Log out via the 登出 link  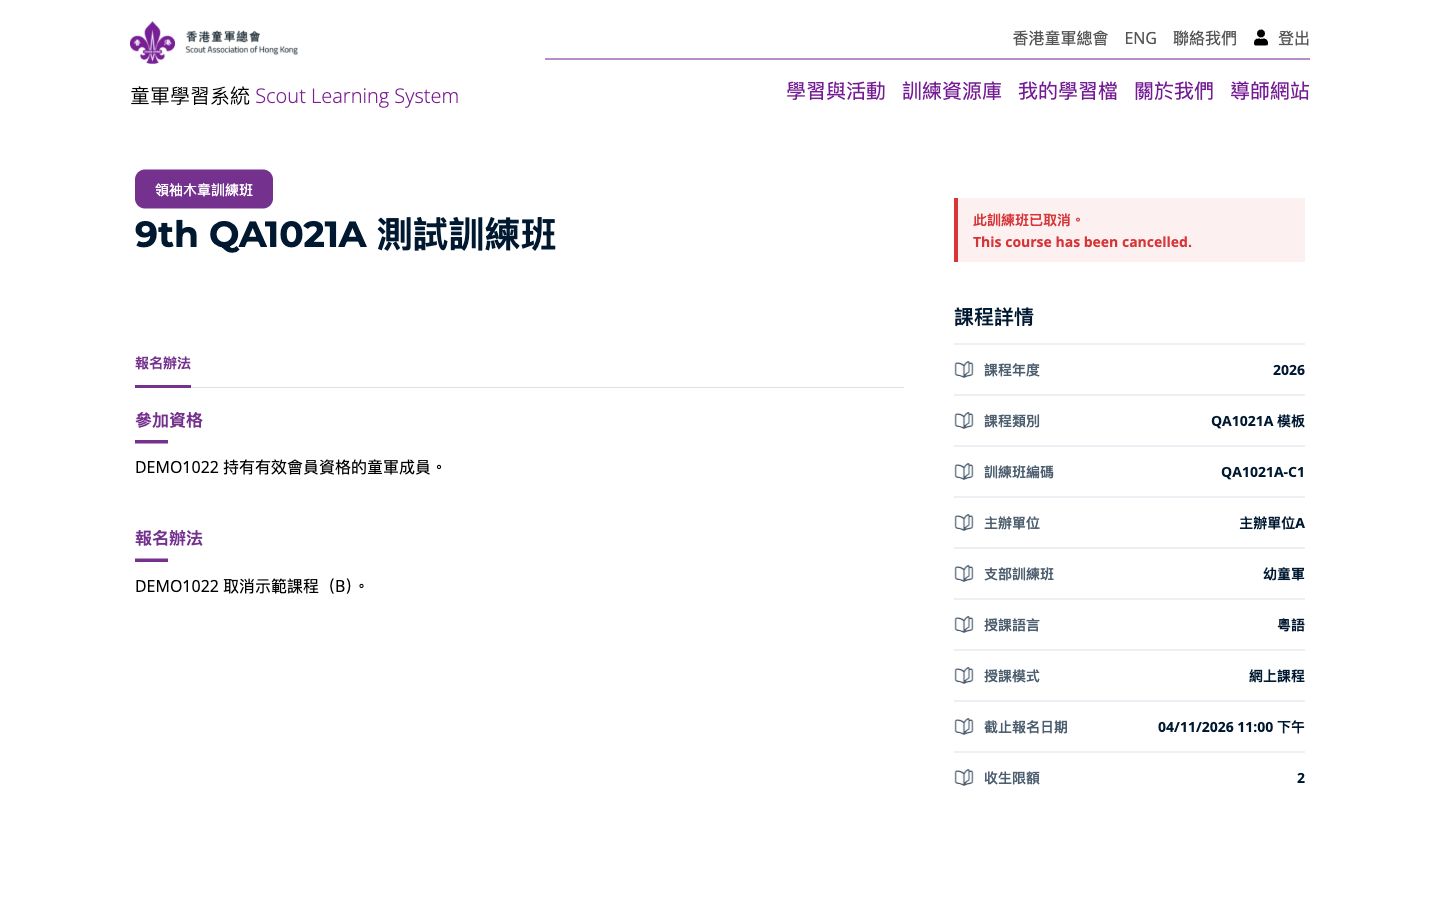coord(1294,38)
